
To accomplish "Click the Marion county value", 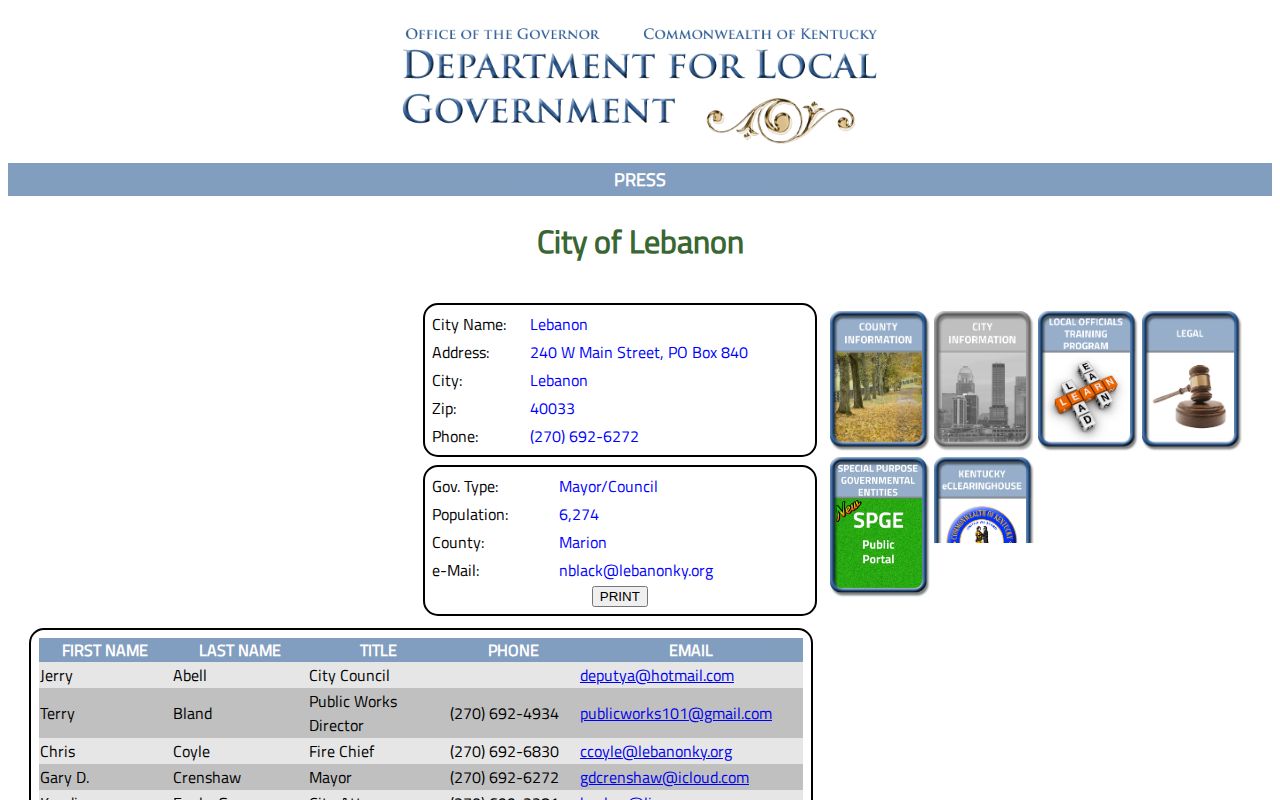I will (x=583, y=543).
